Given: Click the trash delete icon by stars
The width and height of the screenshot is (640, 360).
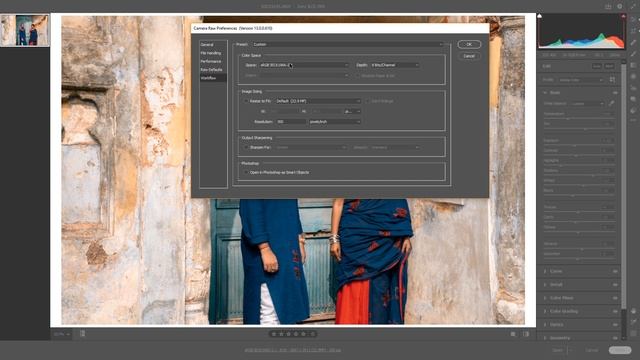Looking at the screenshot, I should click(313, 334).
